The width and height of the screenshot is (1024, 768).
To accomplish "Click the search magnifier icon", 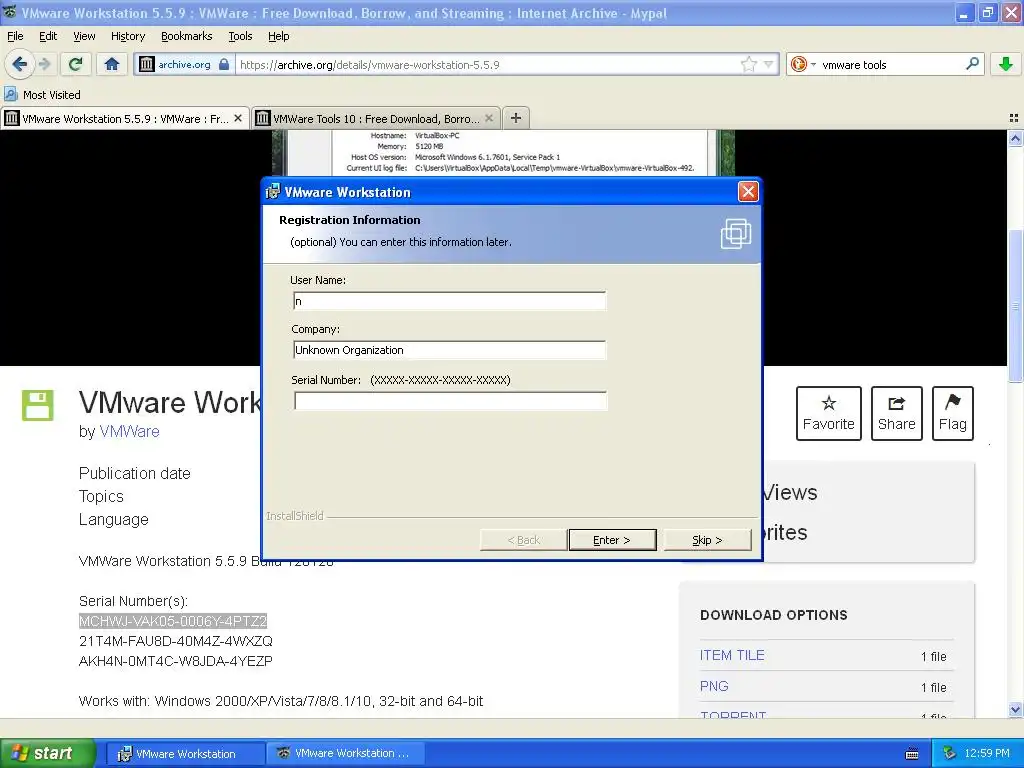I will (972, 64).
